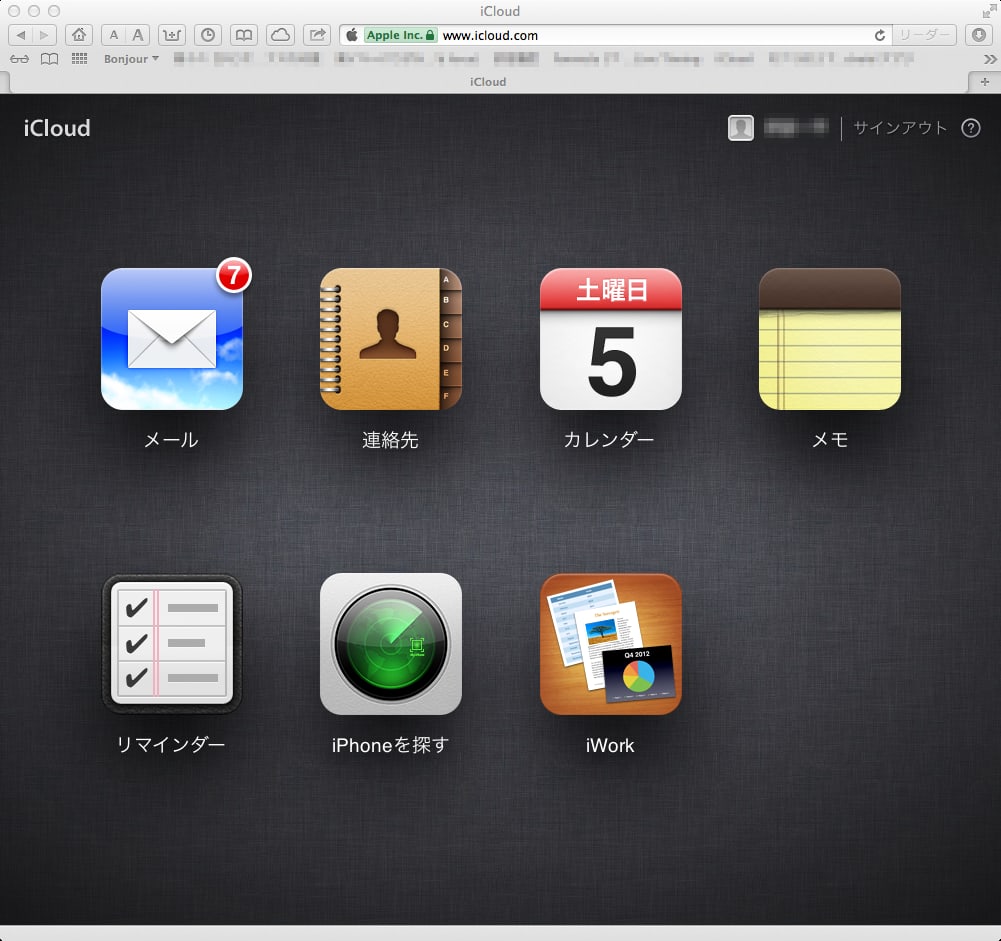Open the downloads button in toolbar
Image resolution: width=1001 pixels, height=941 pixels.
coord(979,35)
